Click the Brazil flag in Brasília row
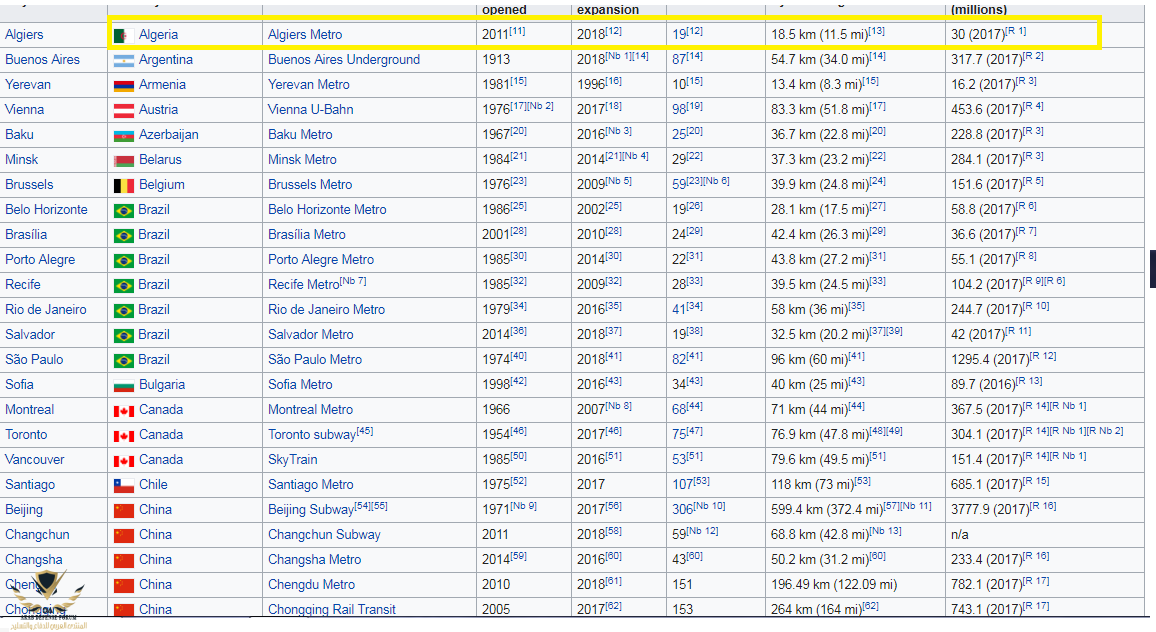This screenshot has height=632, width=1156. point(123,236)
